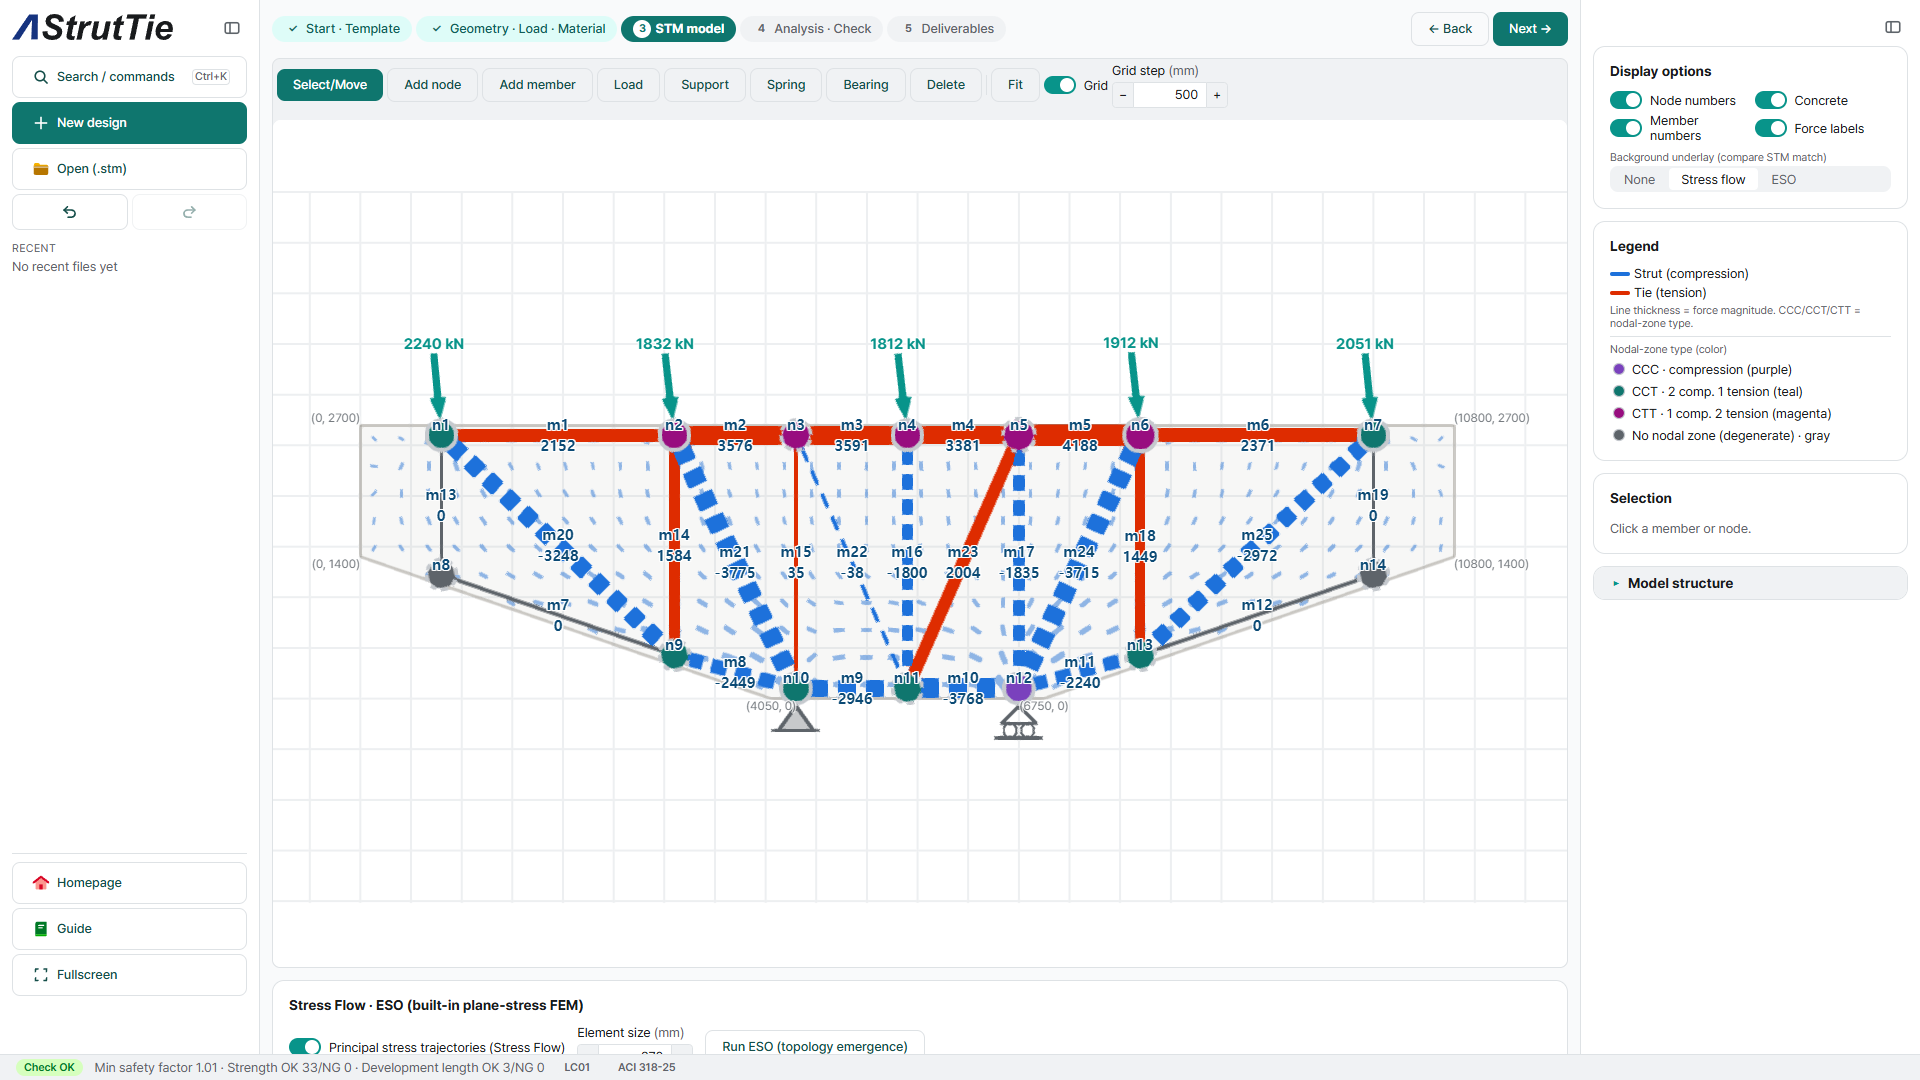Enter Fullscreen mode
Image resolution: width=1920 pixels, height=1080 pixels.
coord(129,975)
